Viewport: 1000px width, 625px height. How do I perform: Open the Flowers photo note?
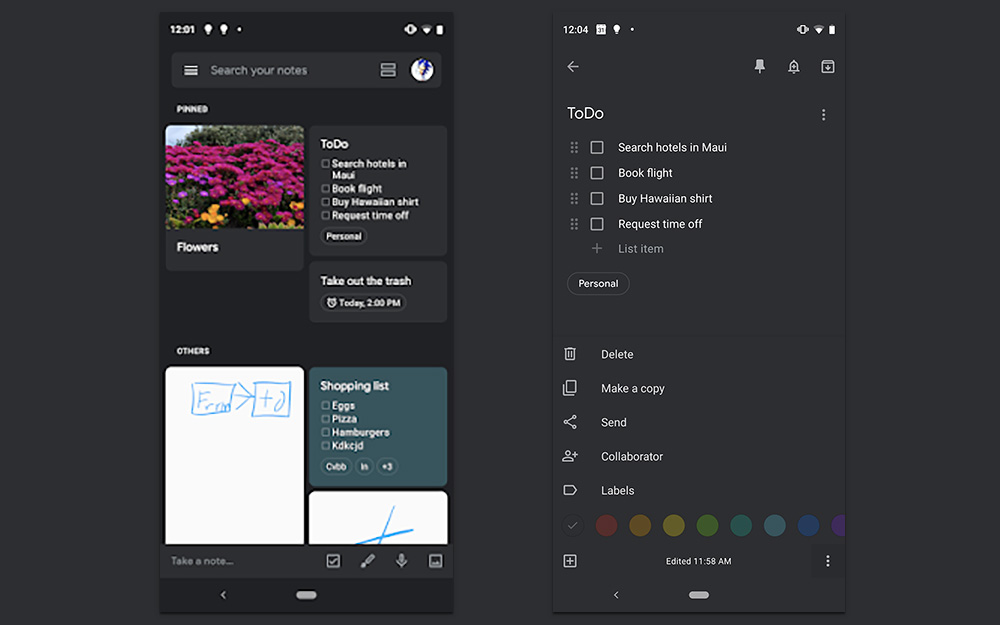tap(234, 197)
